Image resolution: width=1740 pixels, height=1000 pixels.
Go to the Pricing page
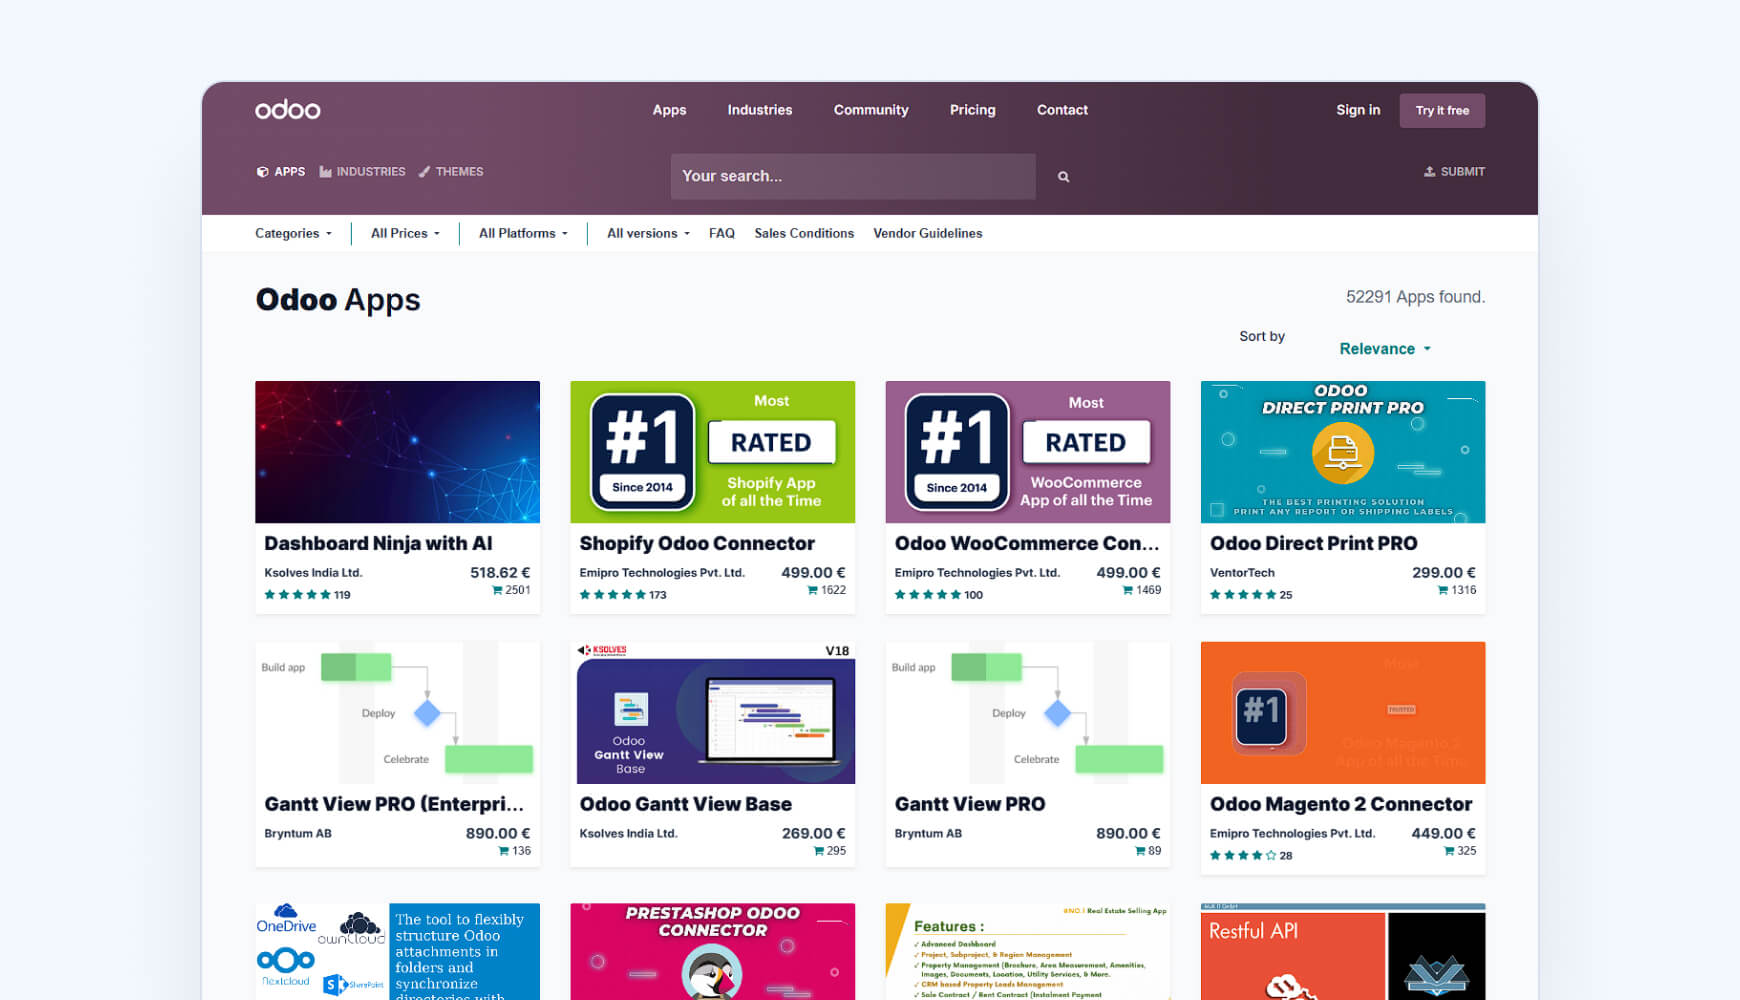(x=973, y=110)
